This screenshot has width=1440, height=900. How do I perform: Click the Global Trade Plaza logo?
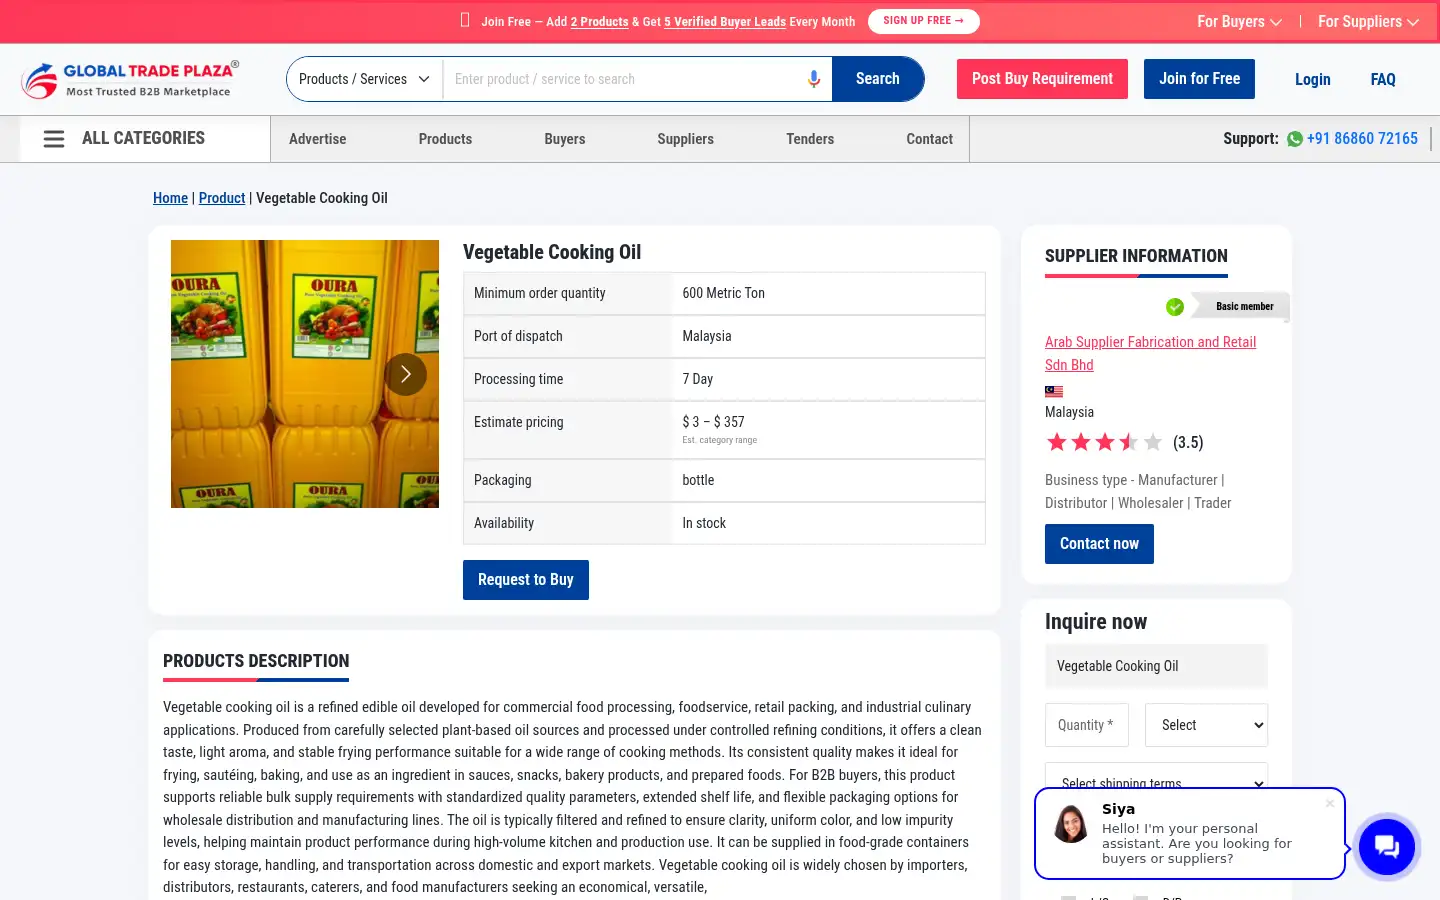[130, 80]
